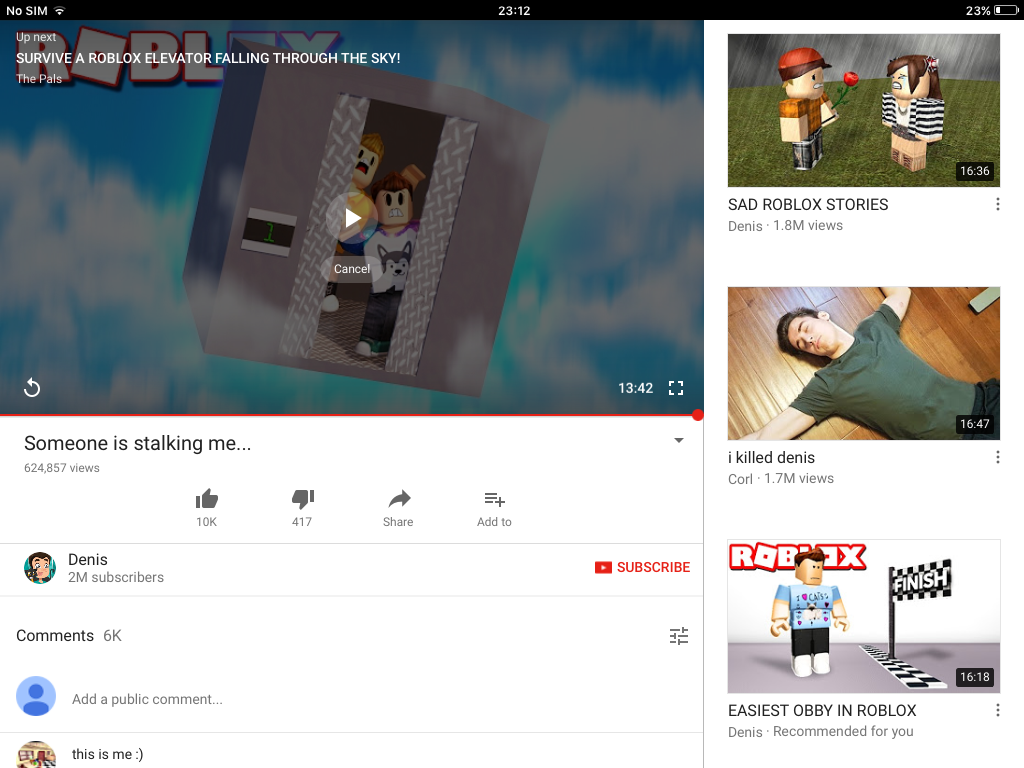This screenshot has width=1024, height=768.
Task: Tap the battery status icon
Action: 1005,10
